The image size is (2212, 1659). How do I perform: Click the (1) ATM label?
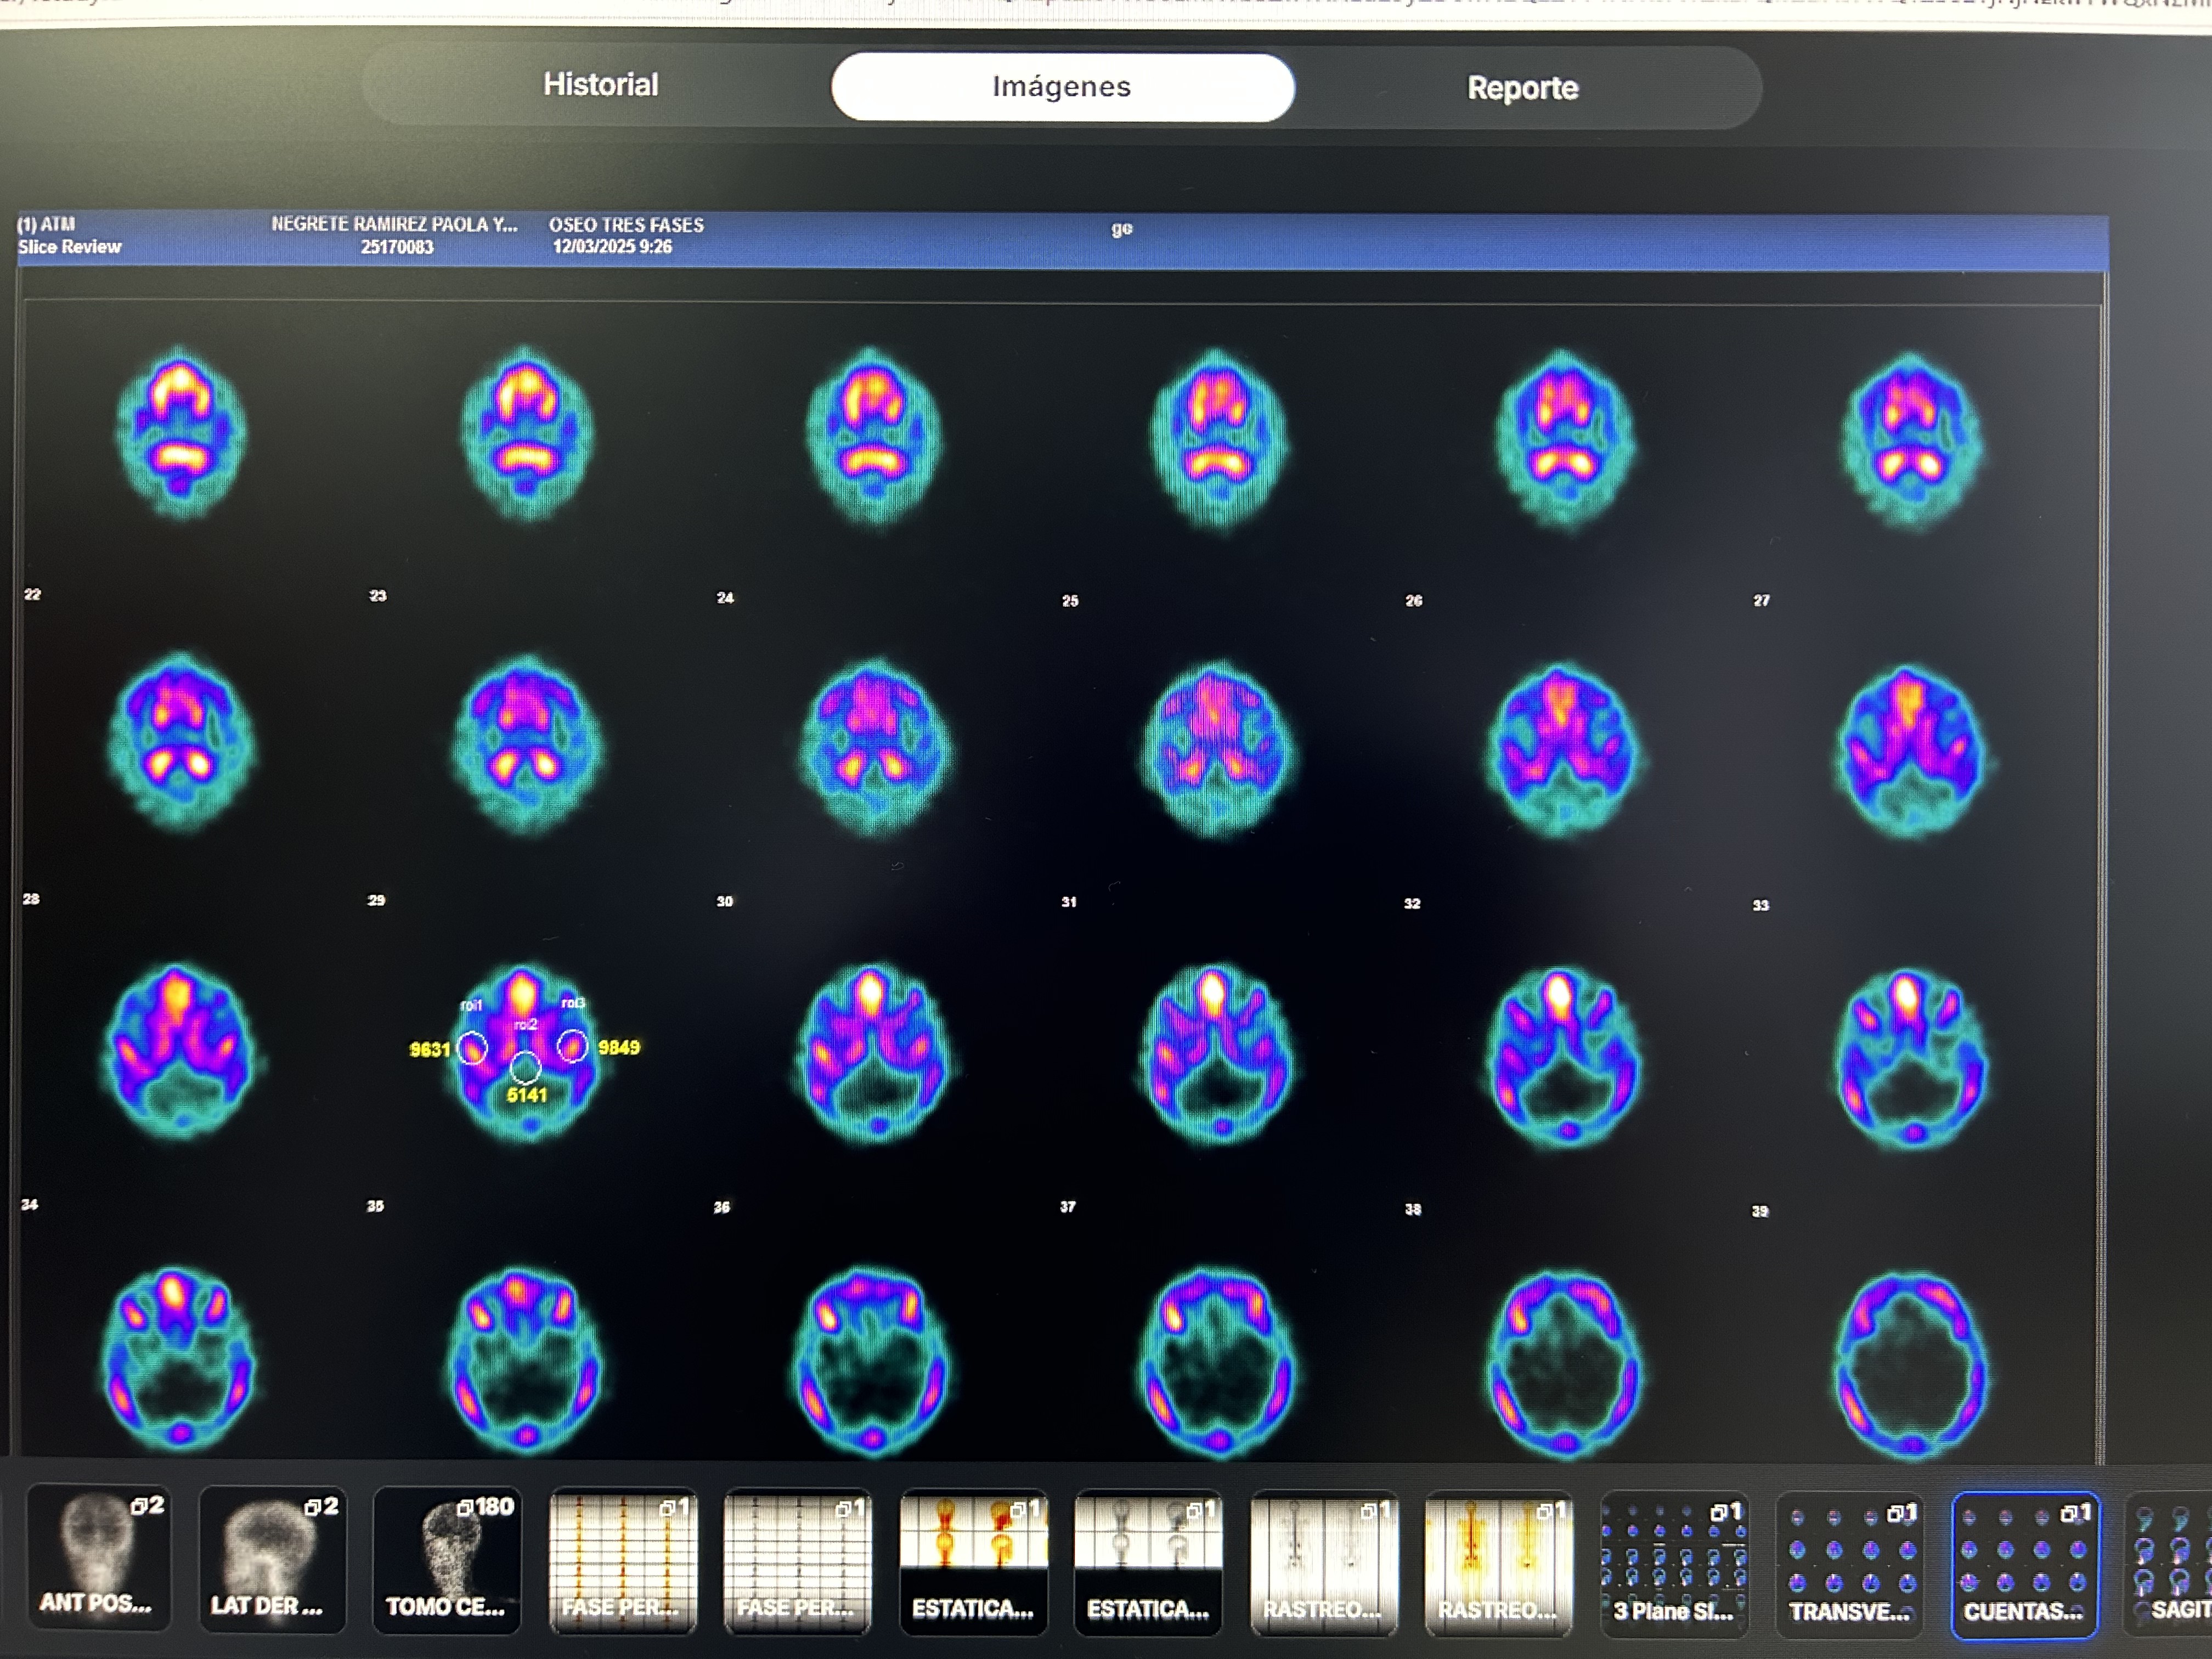point(46,224)
